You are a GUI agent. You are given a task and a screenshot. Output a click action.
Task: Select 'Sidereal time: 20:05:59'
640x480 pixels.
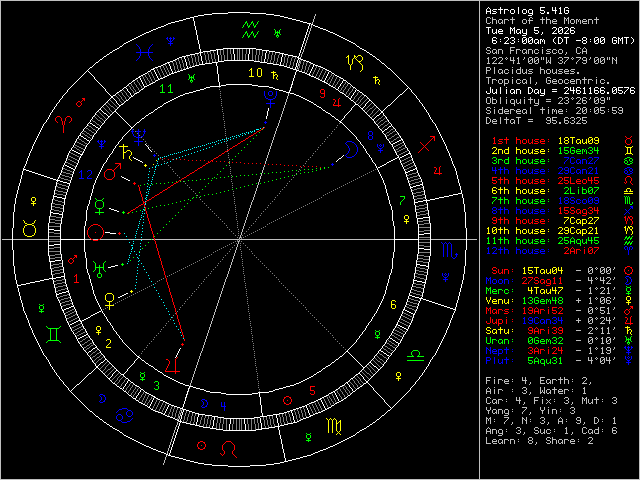[554, 111]
